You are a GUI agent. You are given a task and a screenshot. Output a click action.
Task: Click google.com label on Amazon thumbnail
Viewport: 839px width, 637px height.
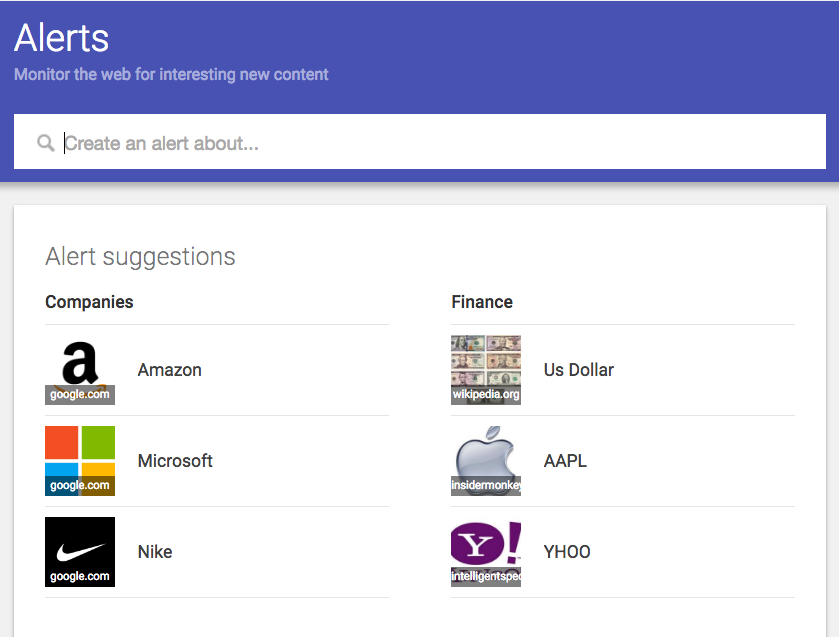(80, 395)
